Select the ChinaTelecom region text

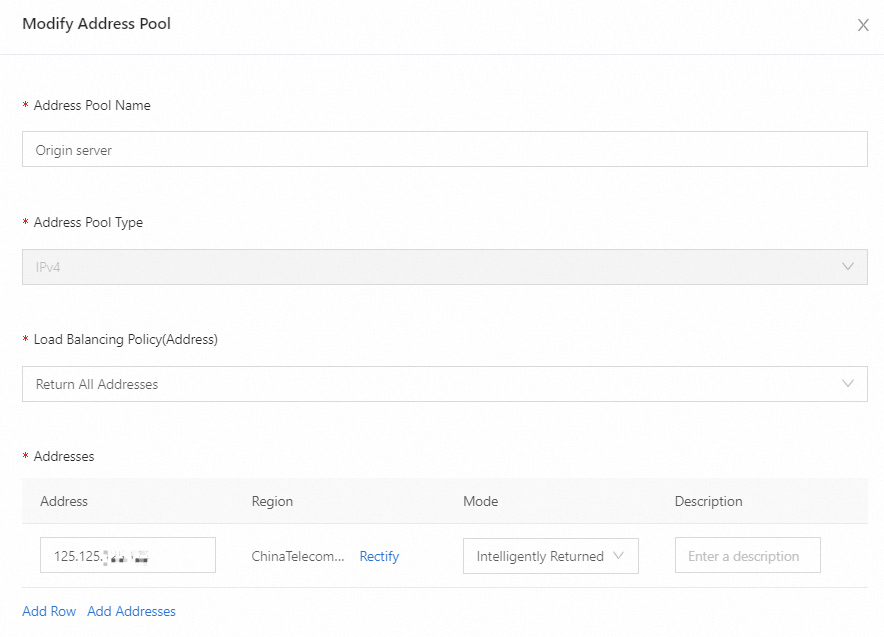[x=298, y=556]
